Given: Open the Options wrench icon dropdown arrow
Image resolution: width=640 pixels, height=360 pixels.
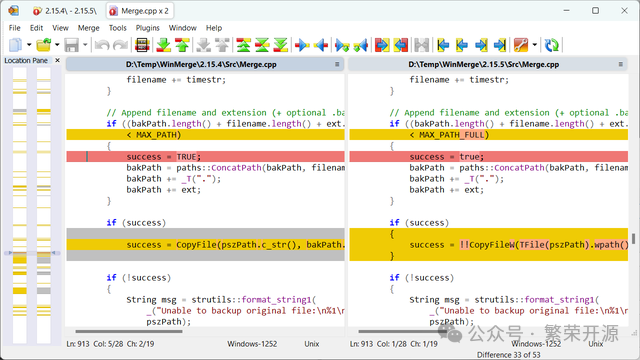Looking at the screenshot, I should pyautogui.click(x=534, y=45).
